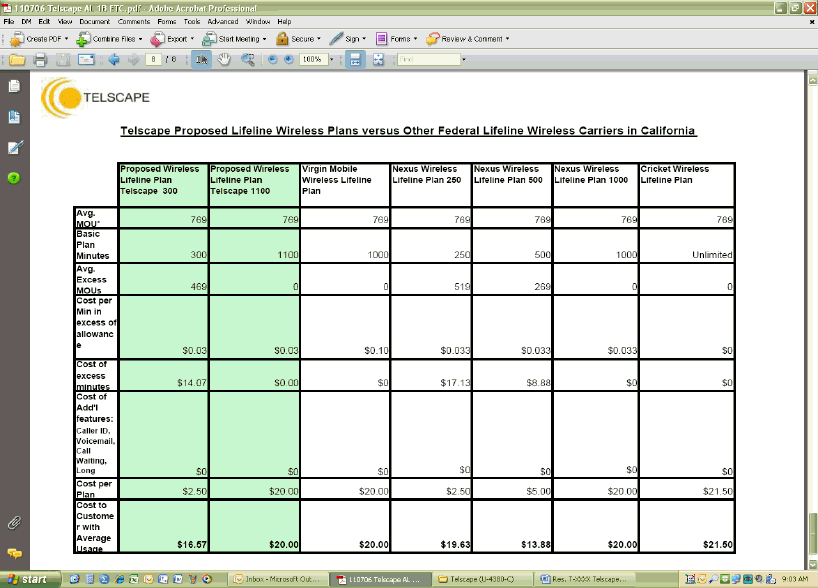
Task: Switch to Inbox - Microsoft Outlook taskbar button
Action: (x=279, y=579)
